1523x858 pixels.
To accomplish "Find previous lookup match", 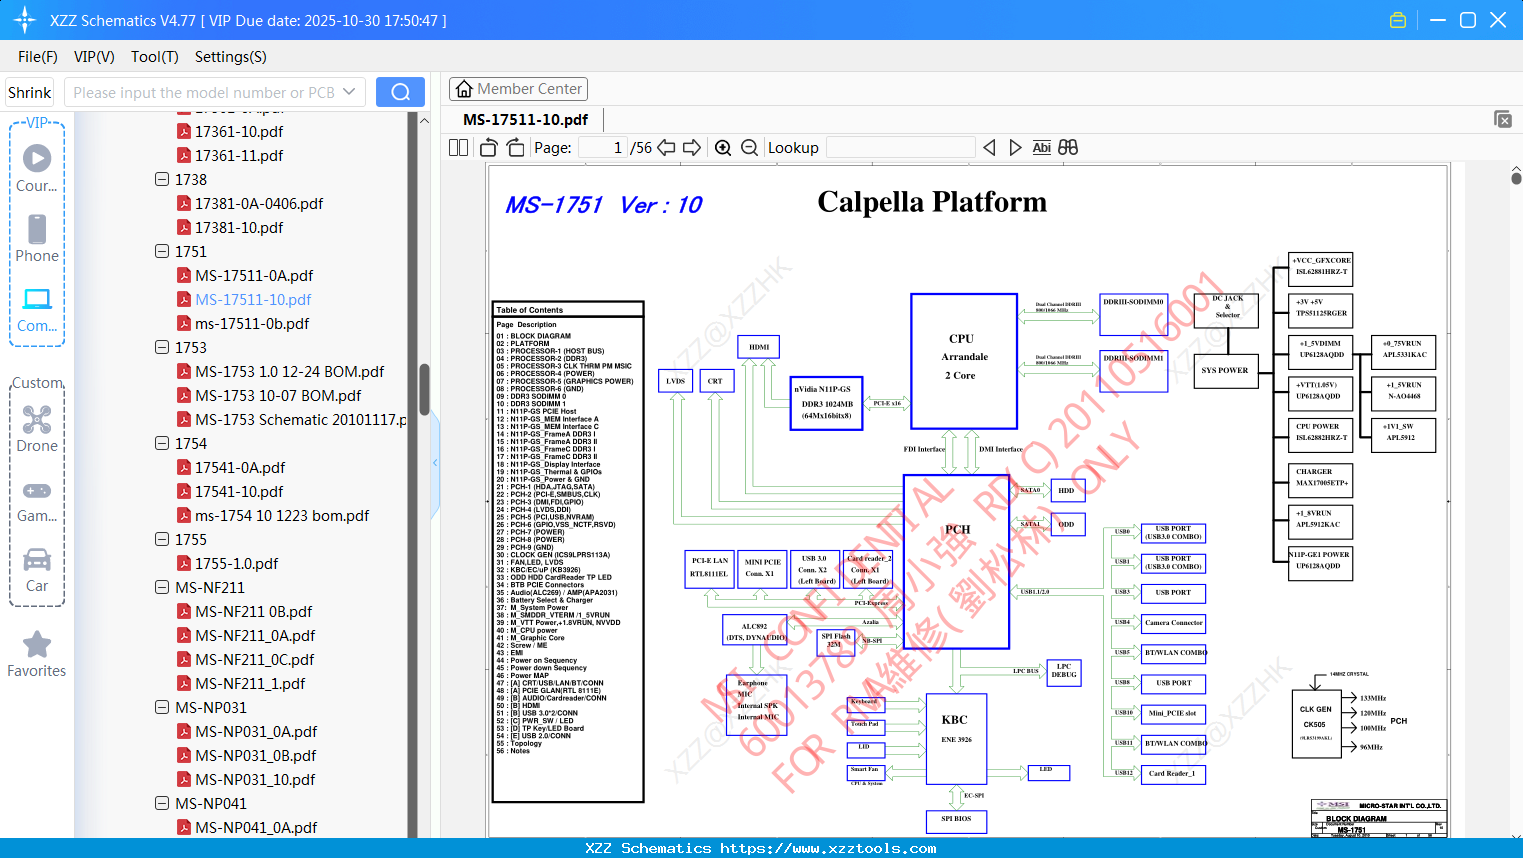I will [989, 147].
